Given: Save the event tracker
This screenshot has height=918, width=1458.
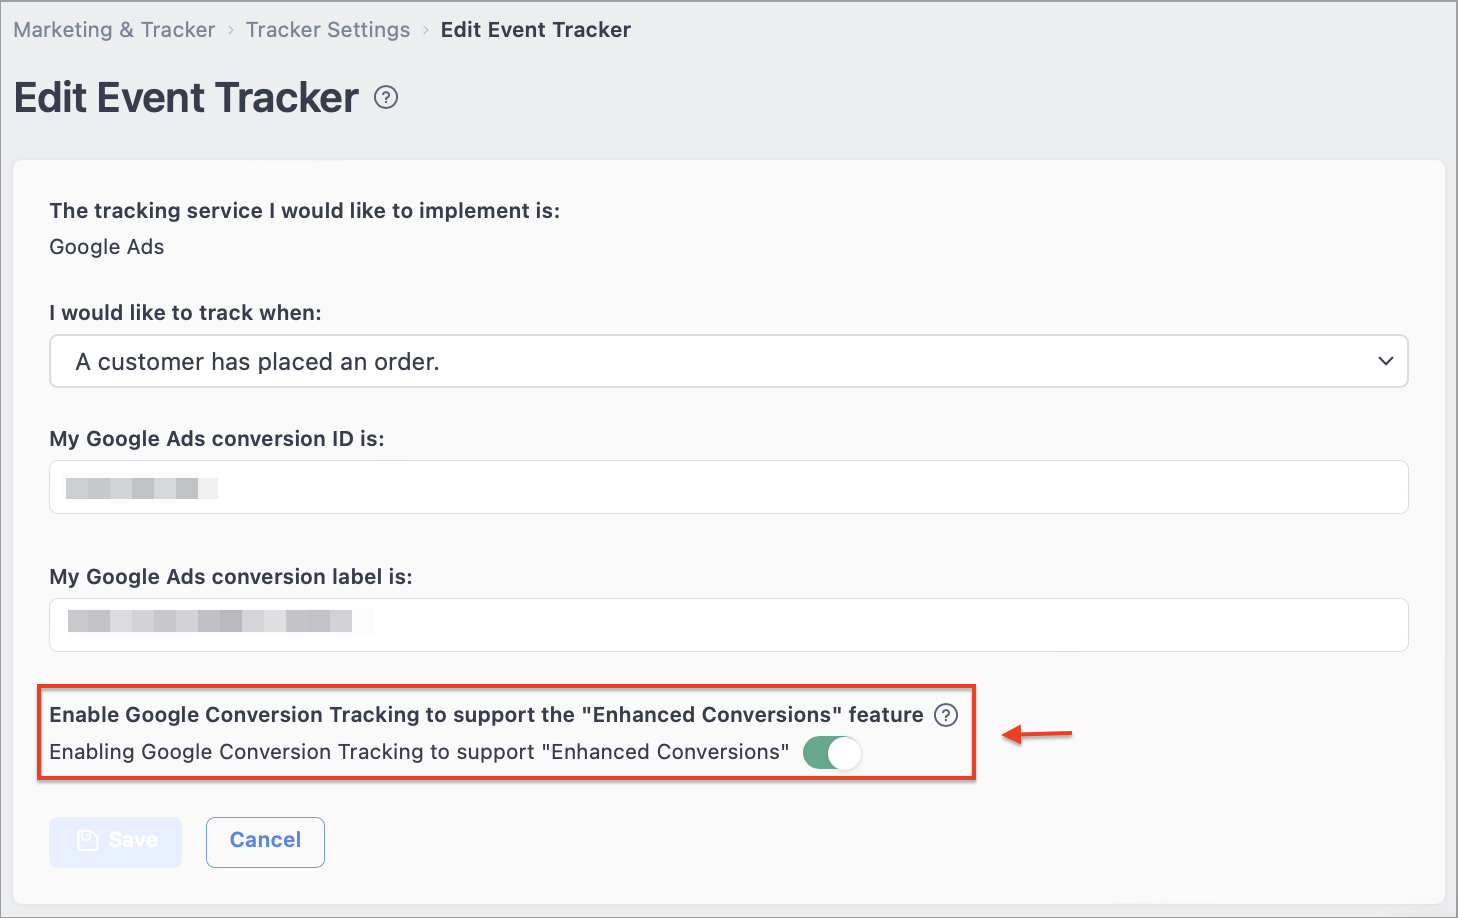Looking at the screenshot, I should pyautogui.click(x=116, y=842).
